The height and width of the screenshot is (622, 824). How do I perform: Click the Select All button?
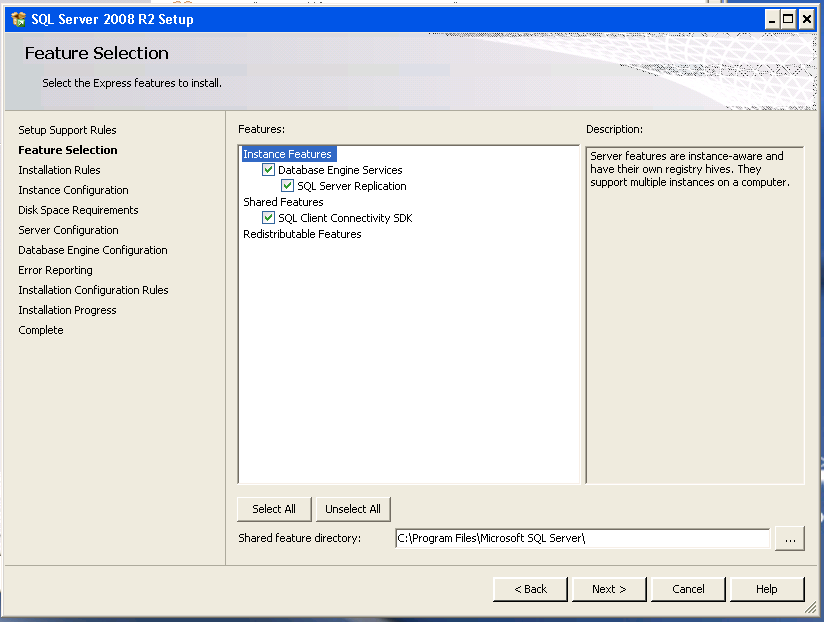tap(274, 509)
